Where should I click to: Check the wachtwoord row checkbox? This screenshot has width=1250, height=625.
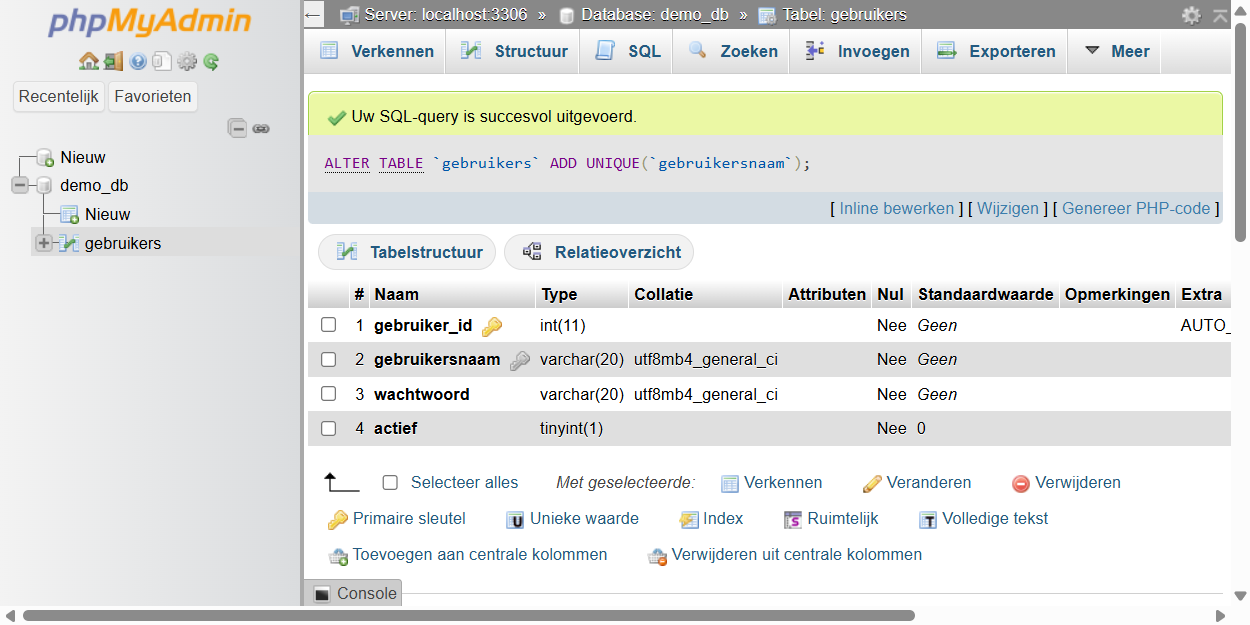point(328,394)
